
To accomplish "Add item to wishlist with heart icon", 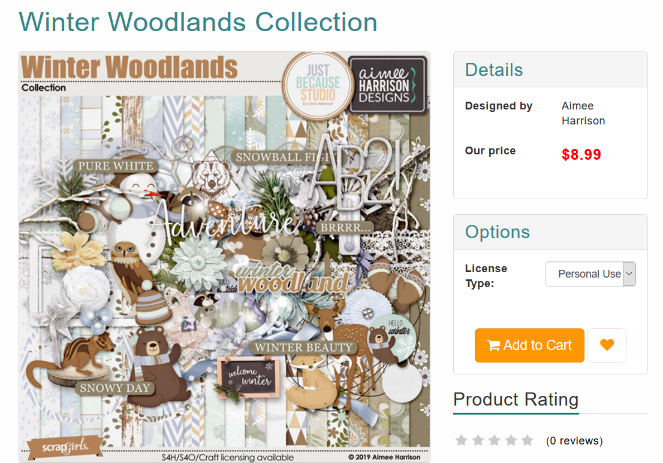I will point(607,345).
